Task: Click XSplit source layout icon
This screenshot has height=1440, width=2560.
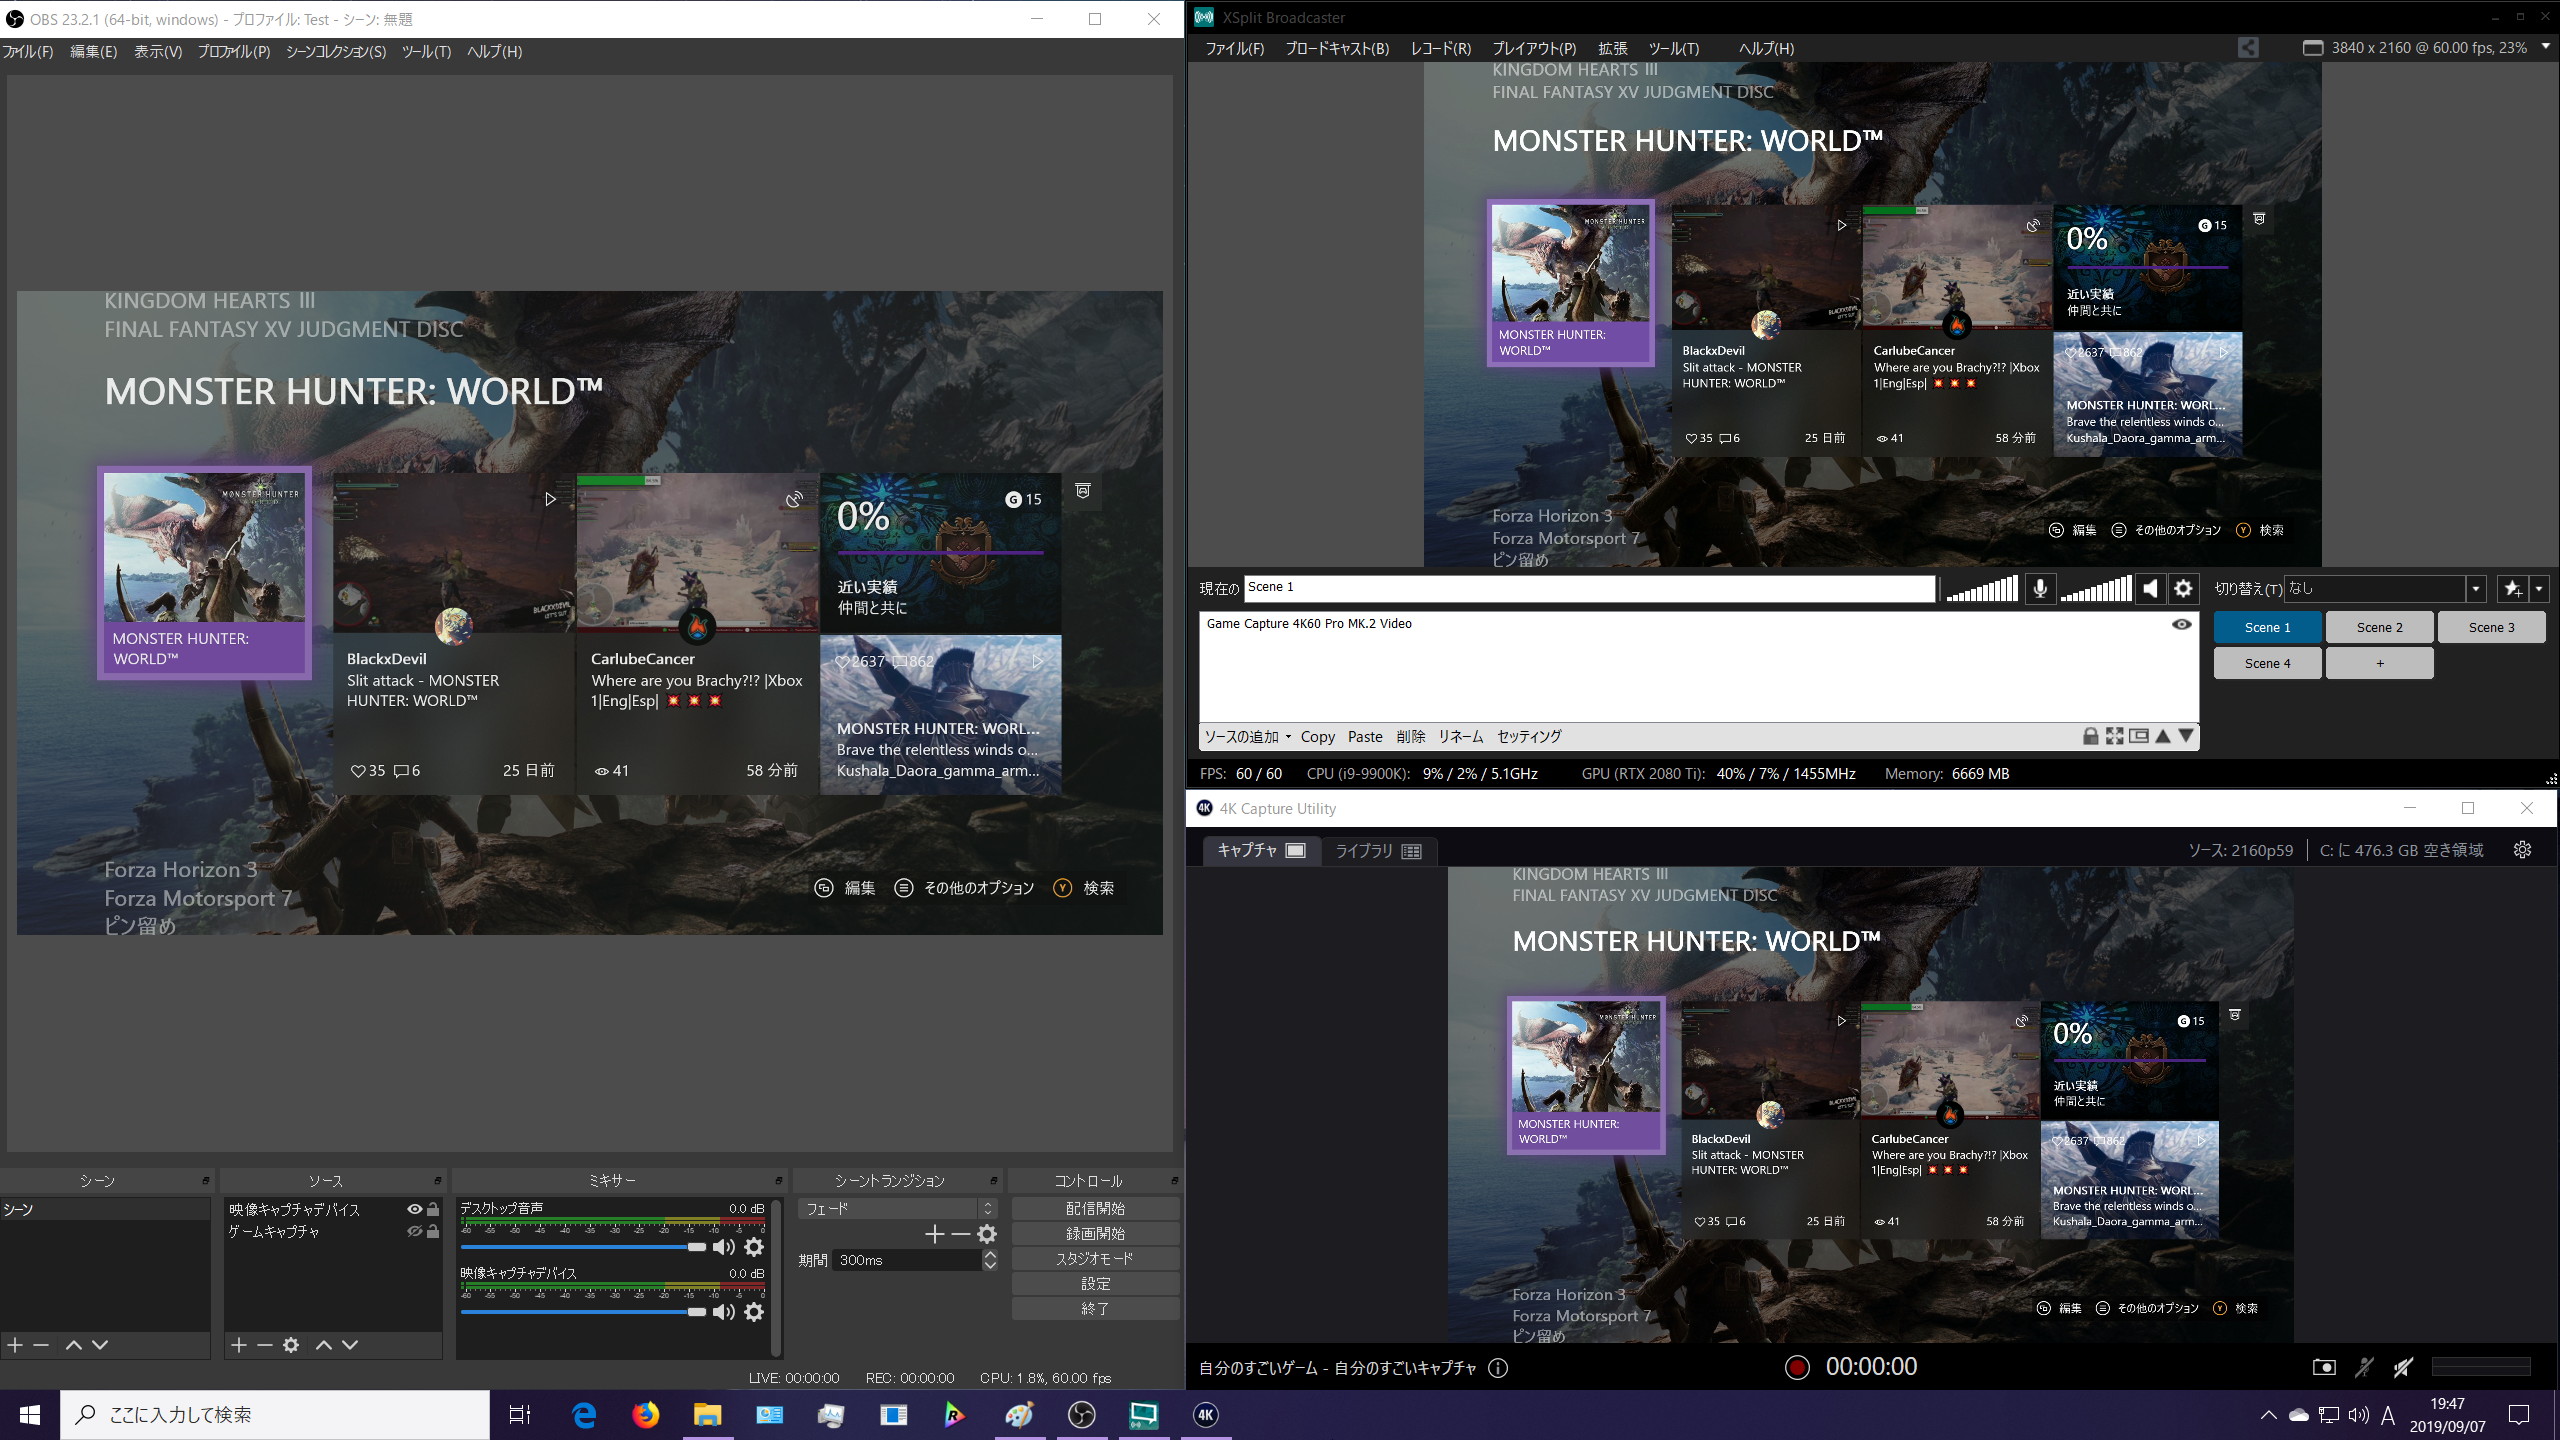Action: click(x=2139, y=736)
